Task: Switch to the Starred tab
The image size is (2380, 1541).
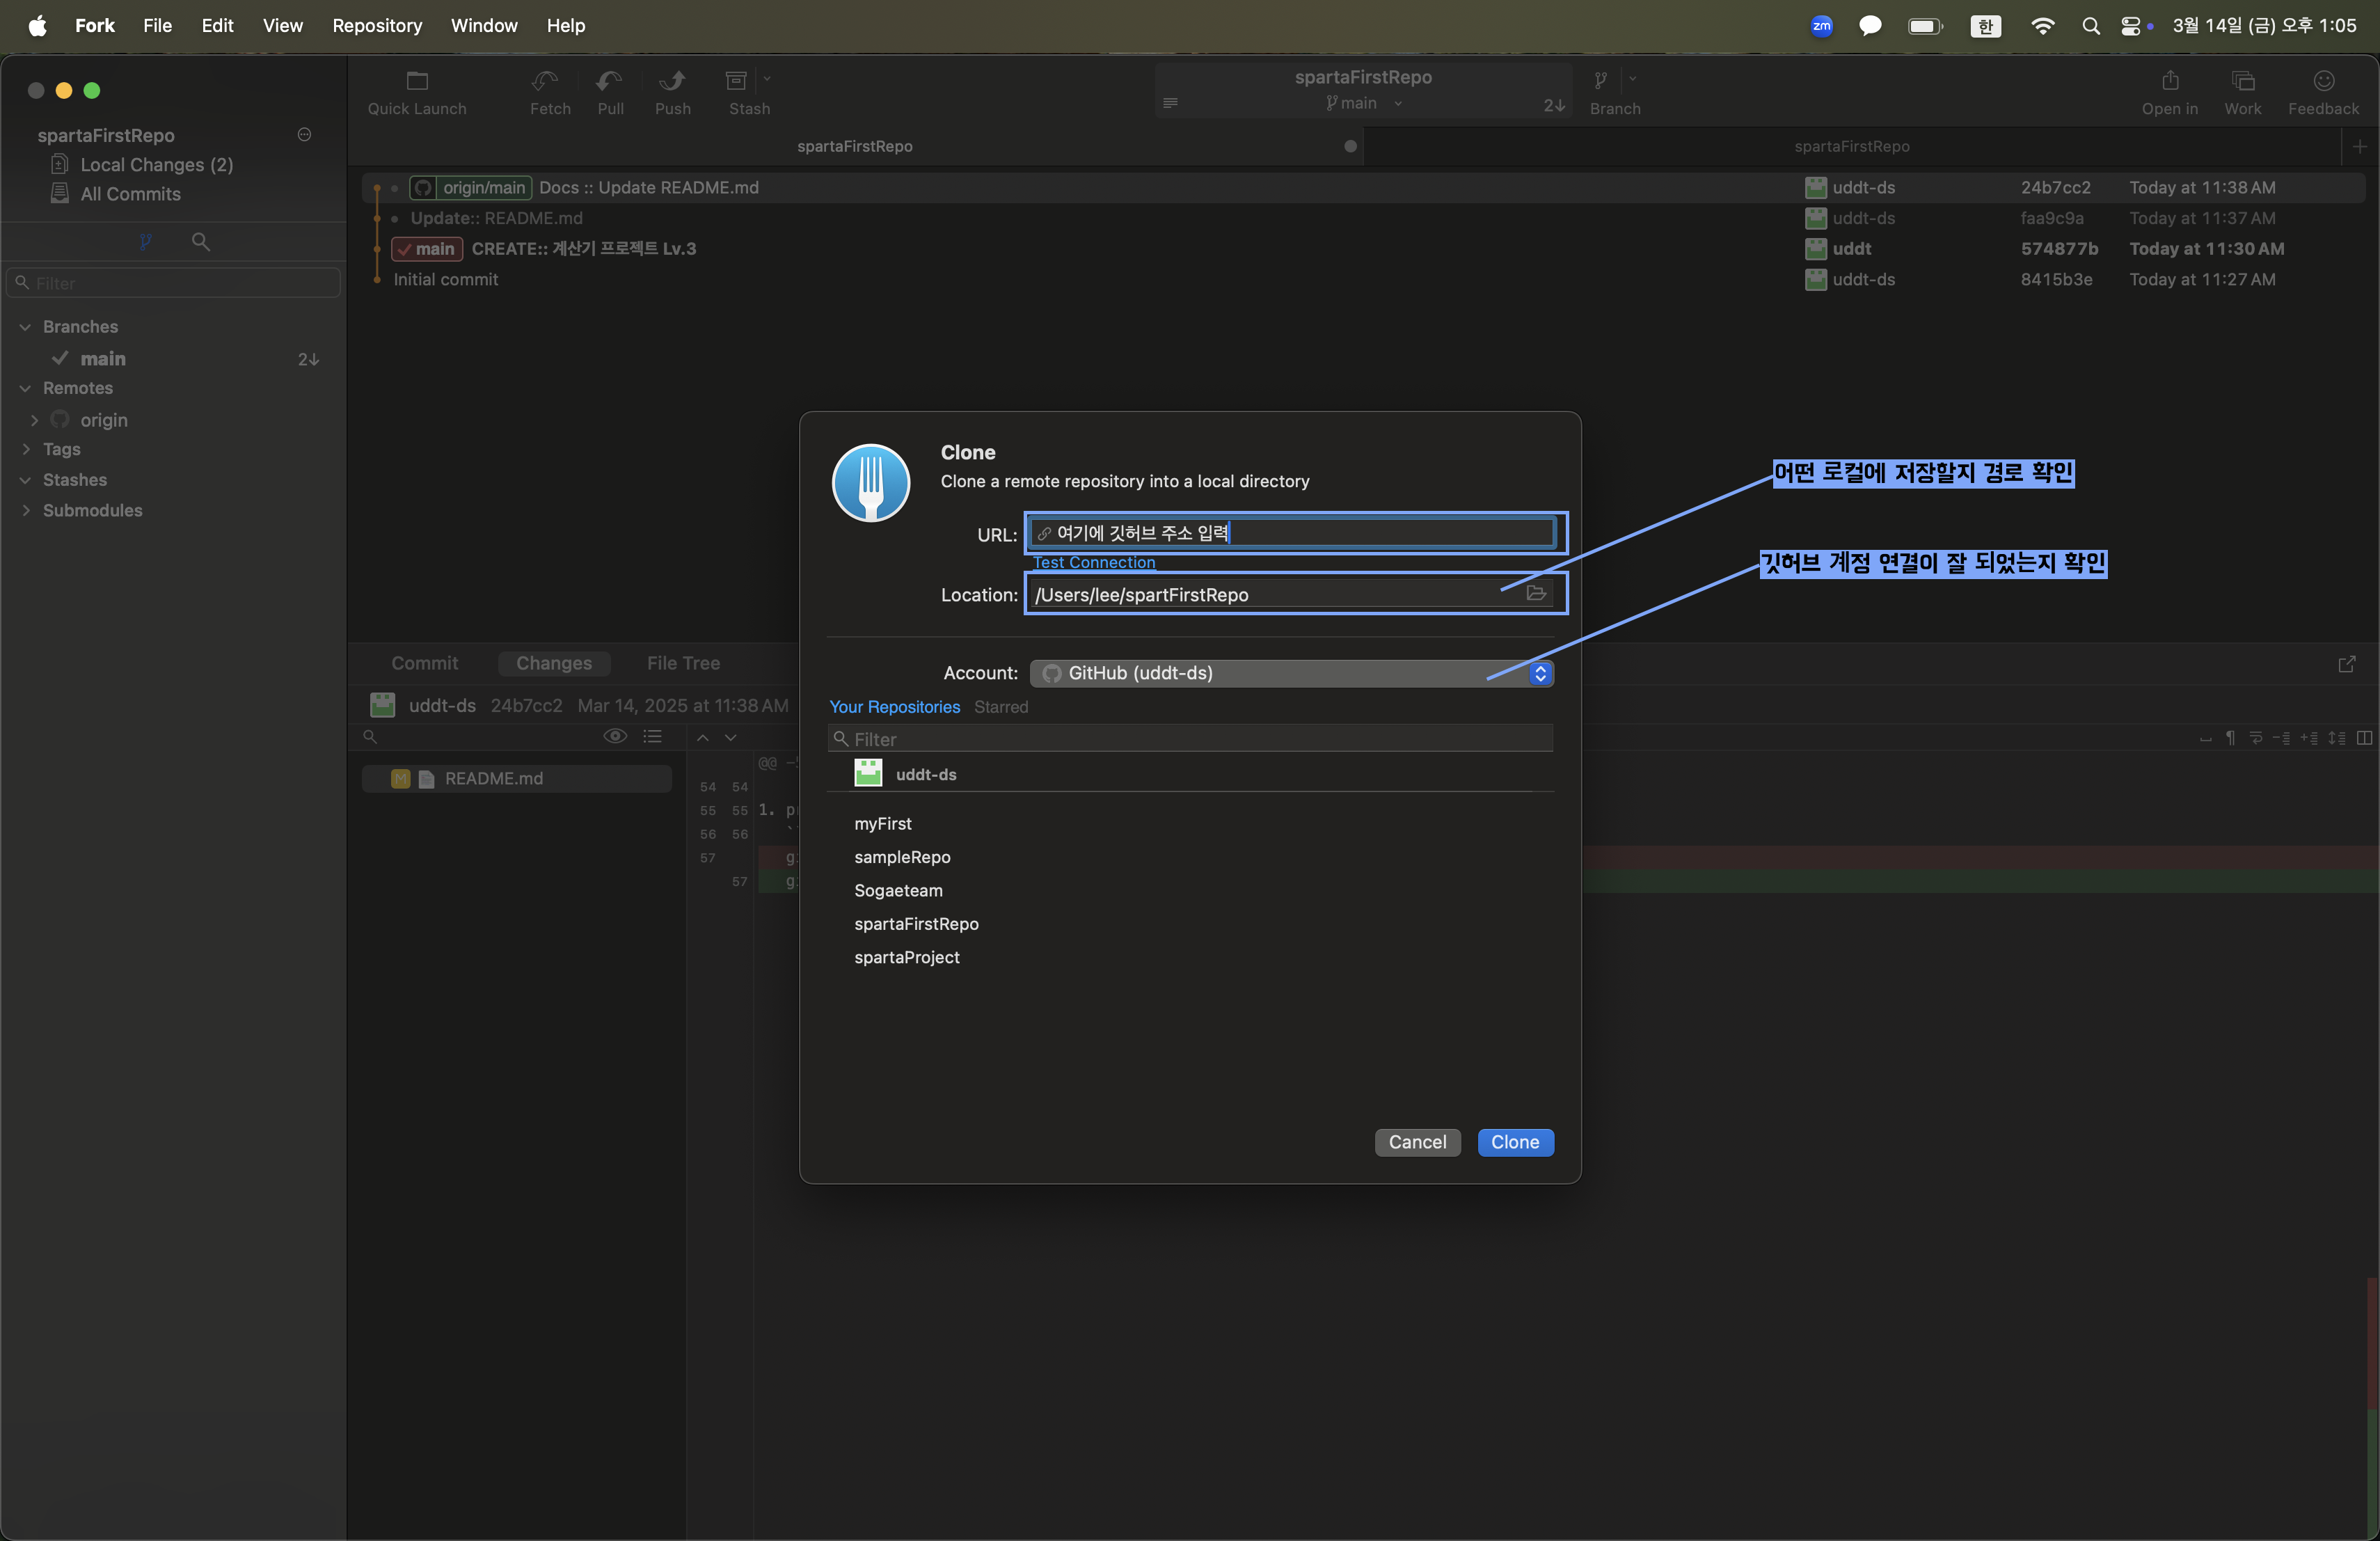Action: tap(1001, 707)
